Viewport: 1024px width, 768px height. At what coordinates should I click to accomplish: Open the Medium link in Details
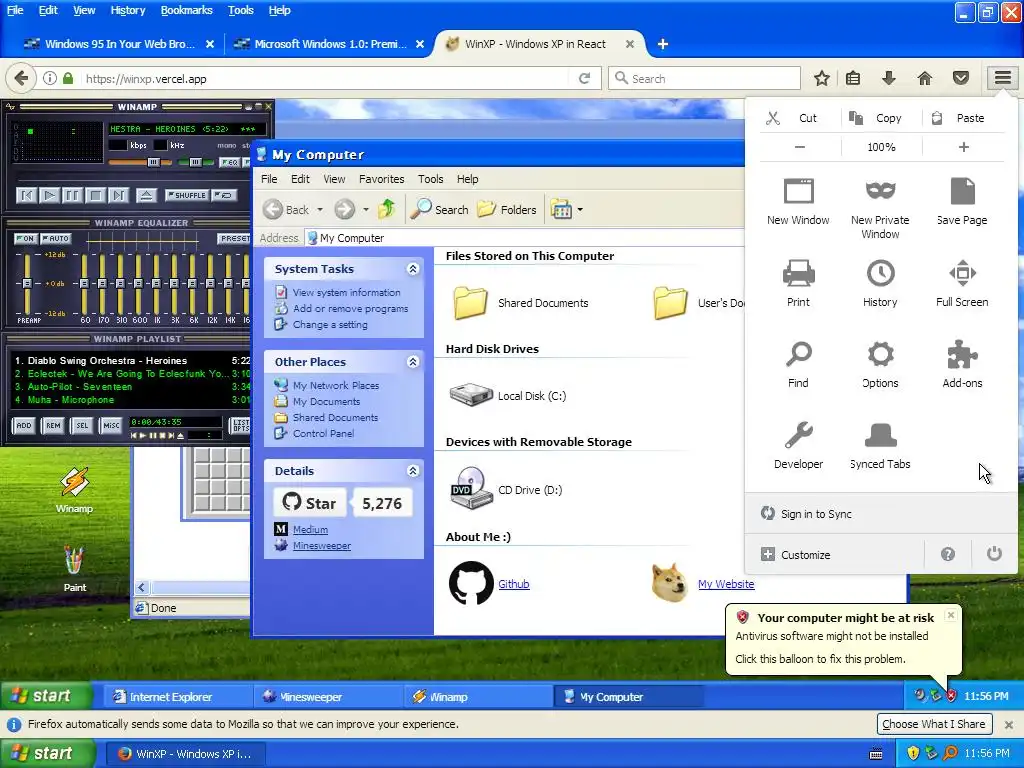tap(310, 530)
